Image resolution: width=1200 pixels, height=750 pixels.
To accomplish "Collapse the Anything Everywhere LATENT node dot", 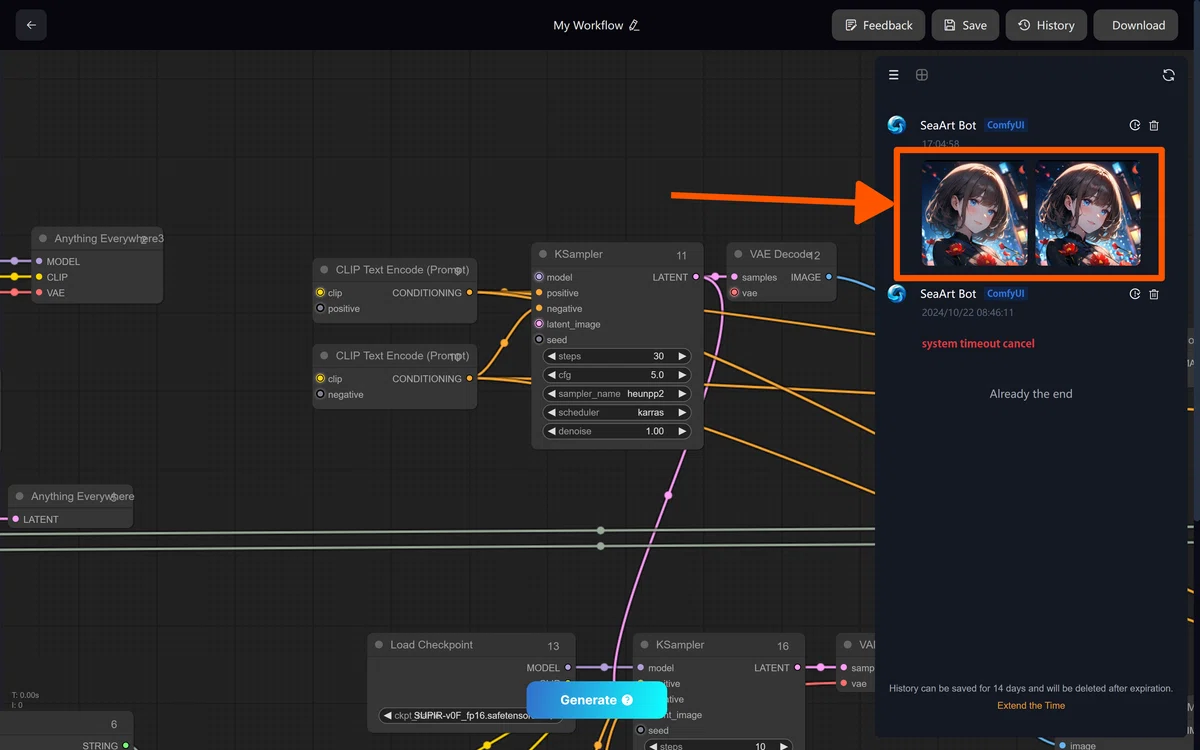I will [19, 496].
